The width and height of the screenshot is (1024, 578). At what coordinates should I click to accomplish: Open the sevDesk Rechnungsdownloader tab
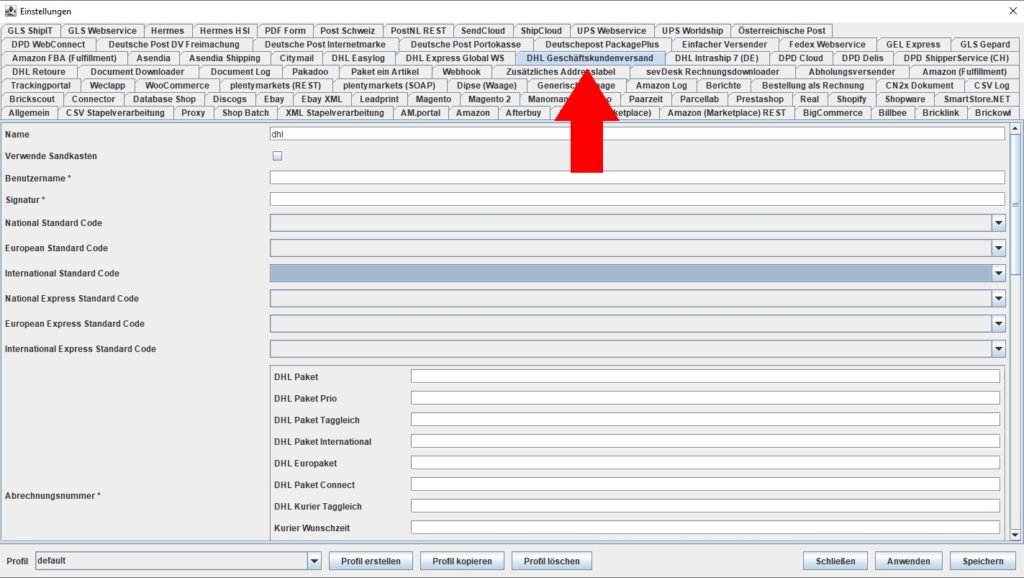(712, 72)
